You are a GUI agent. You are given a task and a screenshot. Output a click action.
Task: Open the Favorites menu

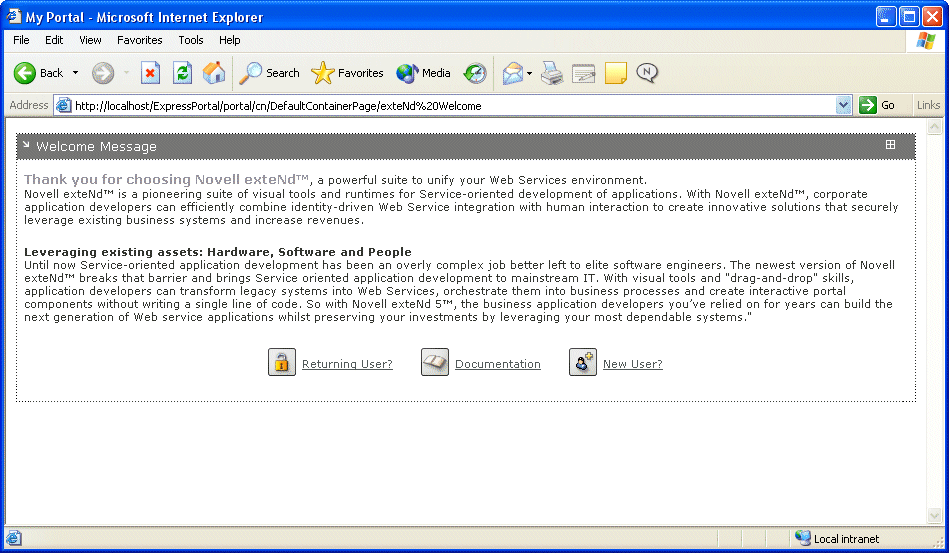(140, 40)
